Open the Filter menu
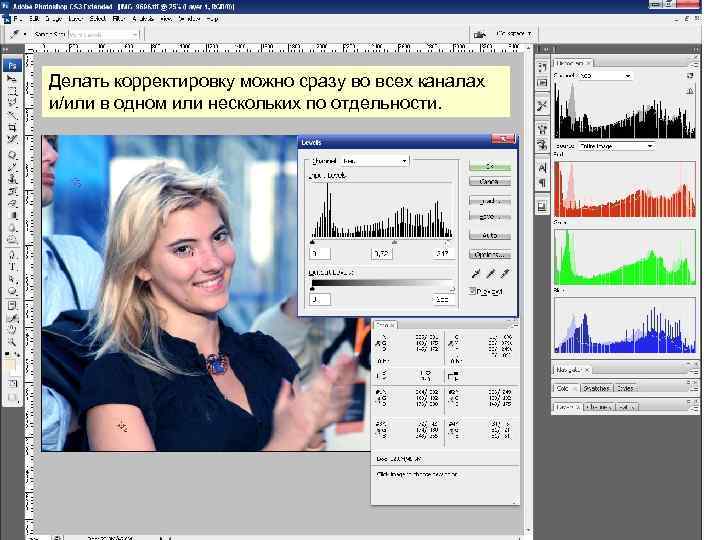Screen dimensions: 720x540 pyautogui.click(x=118, y=19)
